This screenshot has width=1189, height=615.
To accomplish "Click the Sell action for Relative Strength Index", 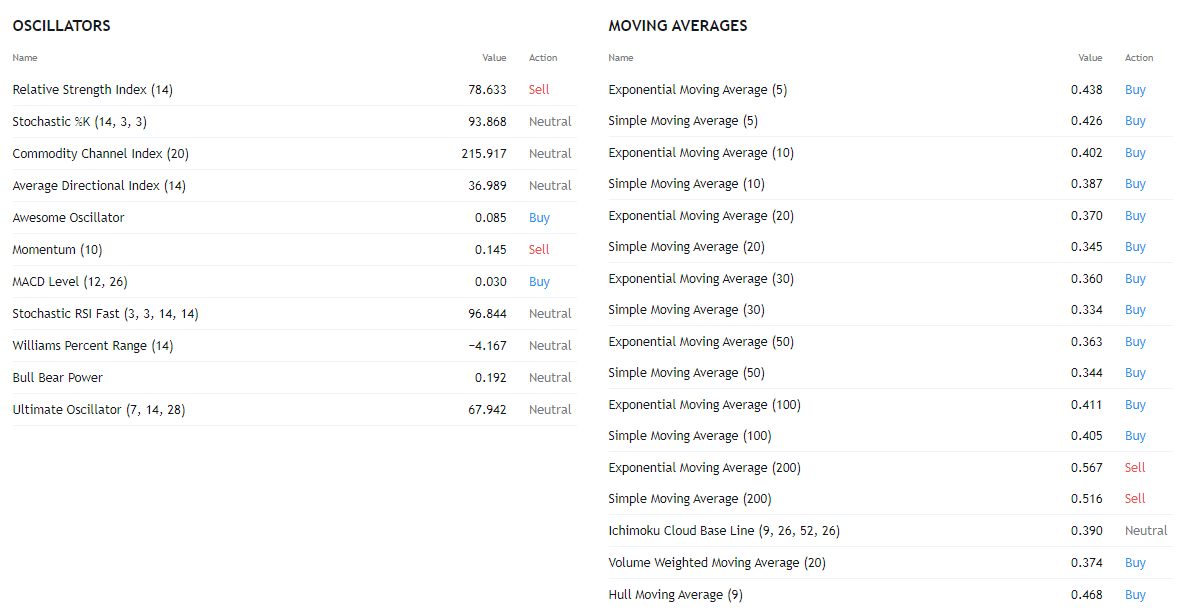I will (x=539, y=89).
